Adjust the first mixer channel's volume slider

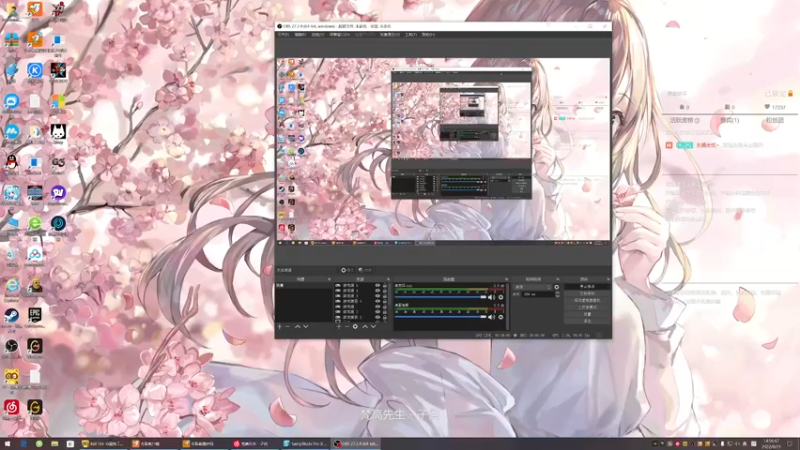tap(440, 297)
